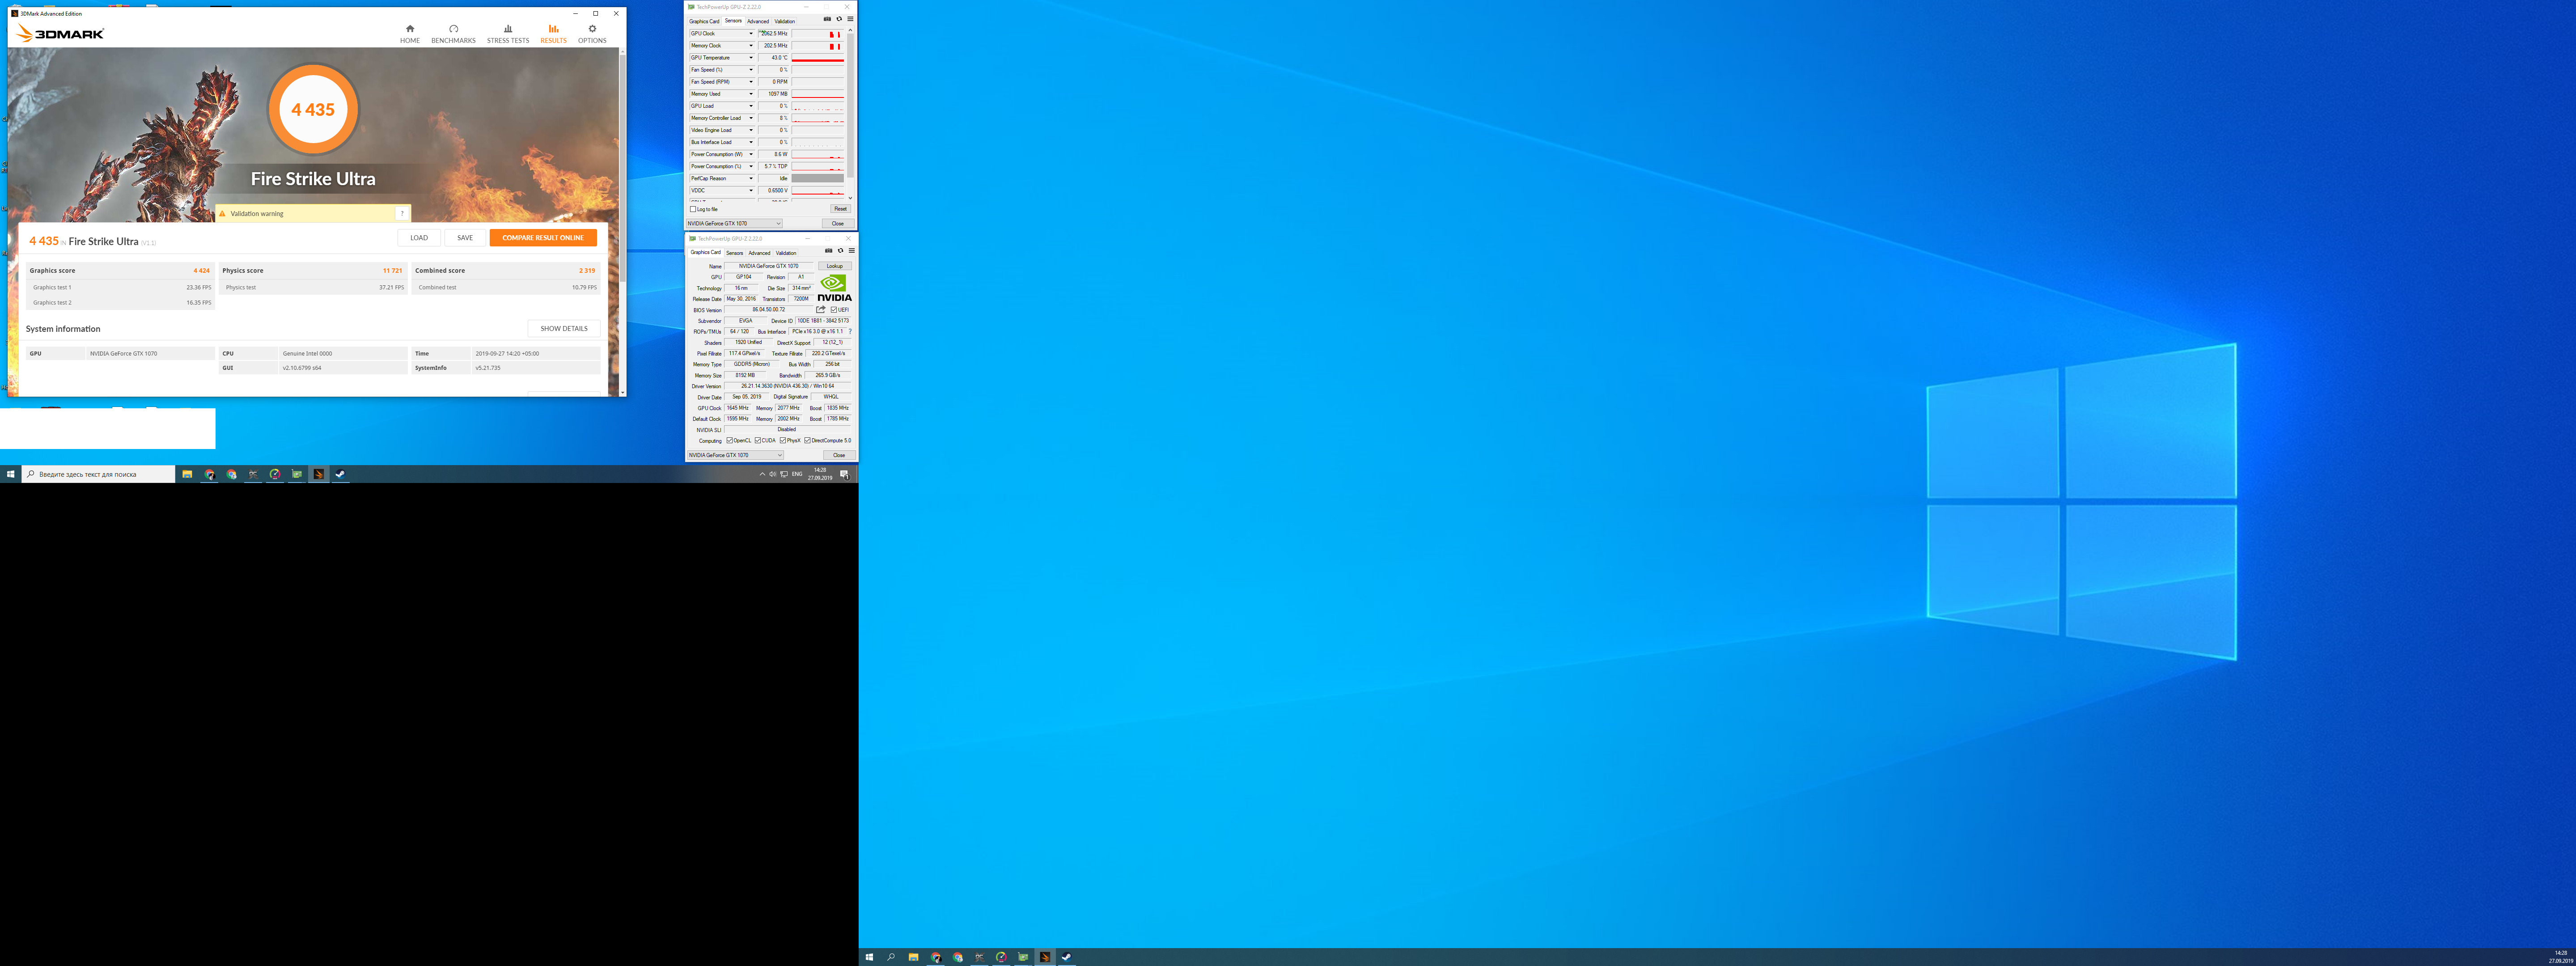
Task: Click the taskbar search box
Action: pos(98,474)
